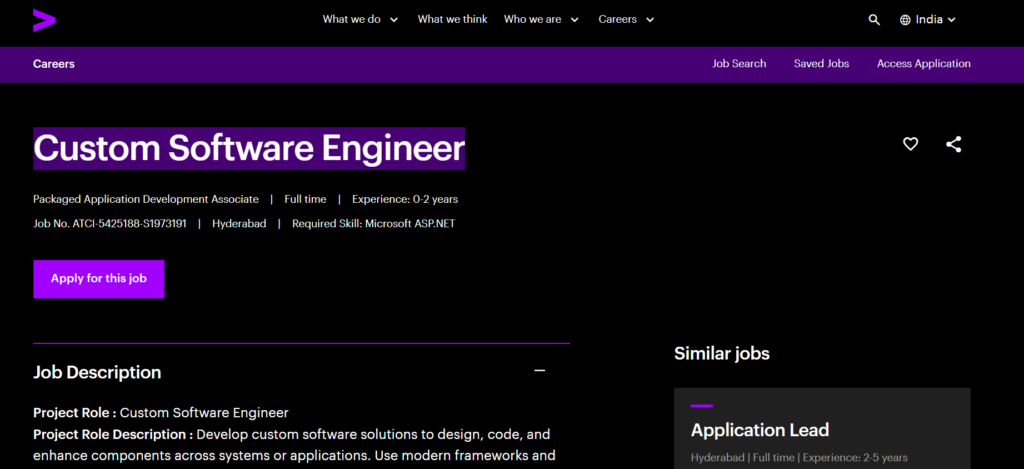This screenshot has width=1024, height=469.
Task: Expand the What we do menu
Action: pos(360,19)
